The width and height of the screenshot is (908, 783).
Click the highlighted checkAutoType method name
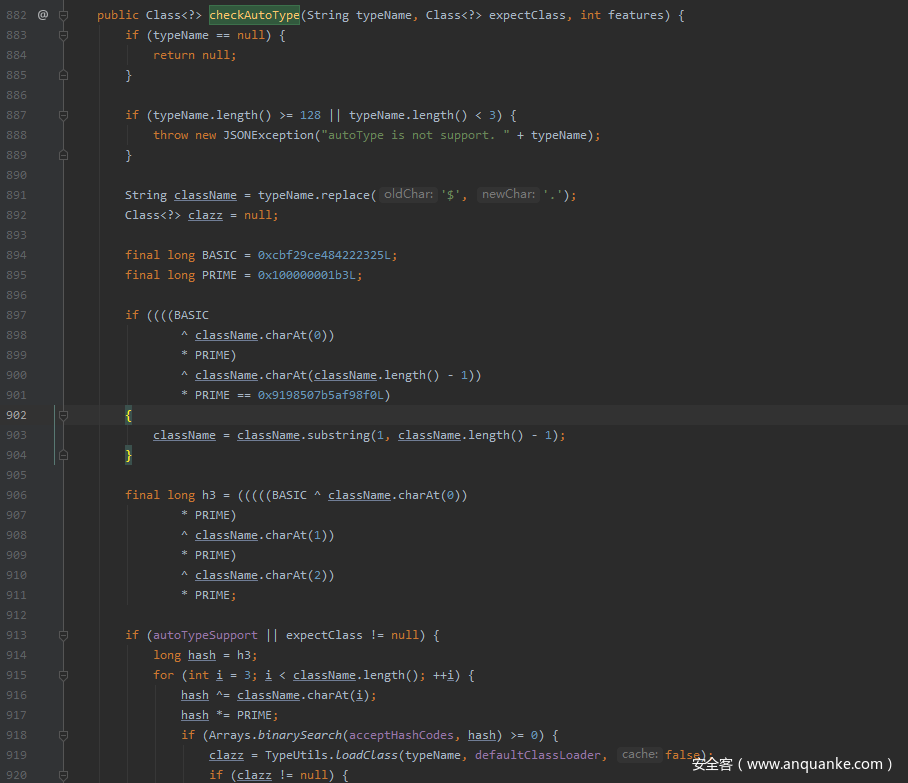(254, 15)
